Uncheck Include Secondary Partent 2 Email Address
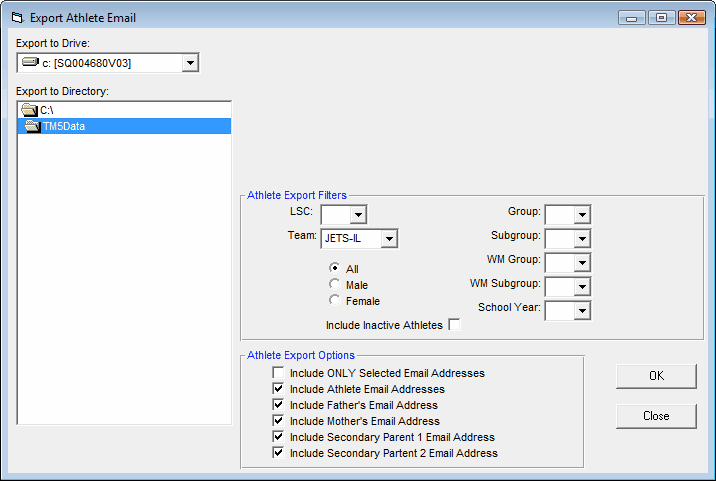Image resolution: width=716 pixels, height=481 pixels. pyautogui.click(x=278, y=452)
